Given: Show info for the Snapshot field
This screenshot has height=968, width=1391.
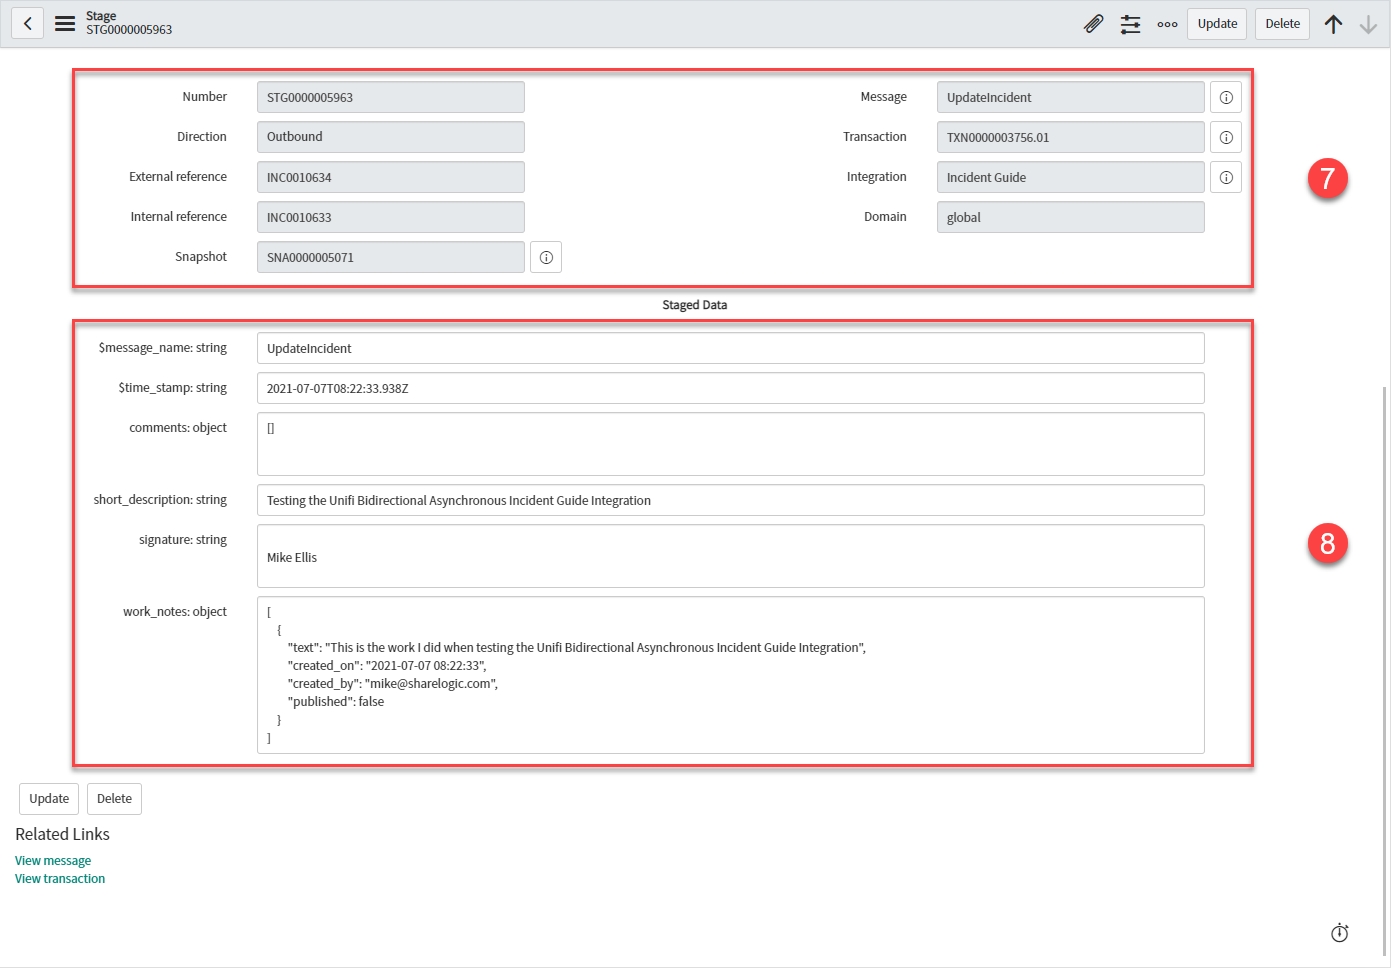Looking at the screenshot, I should (546, 257).
